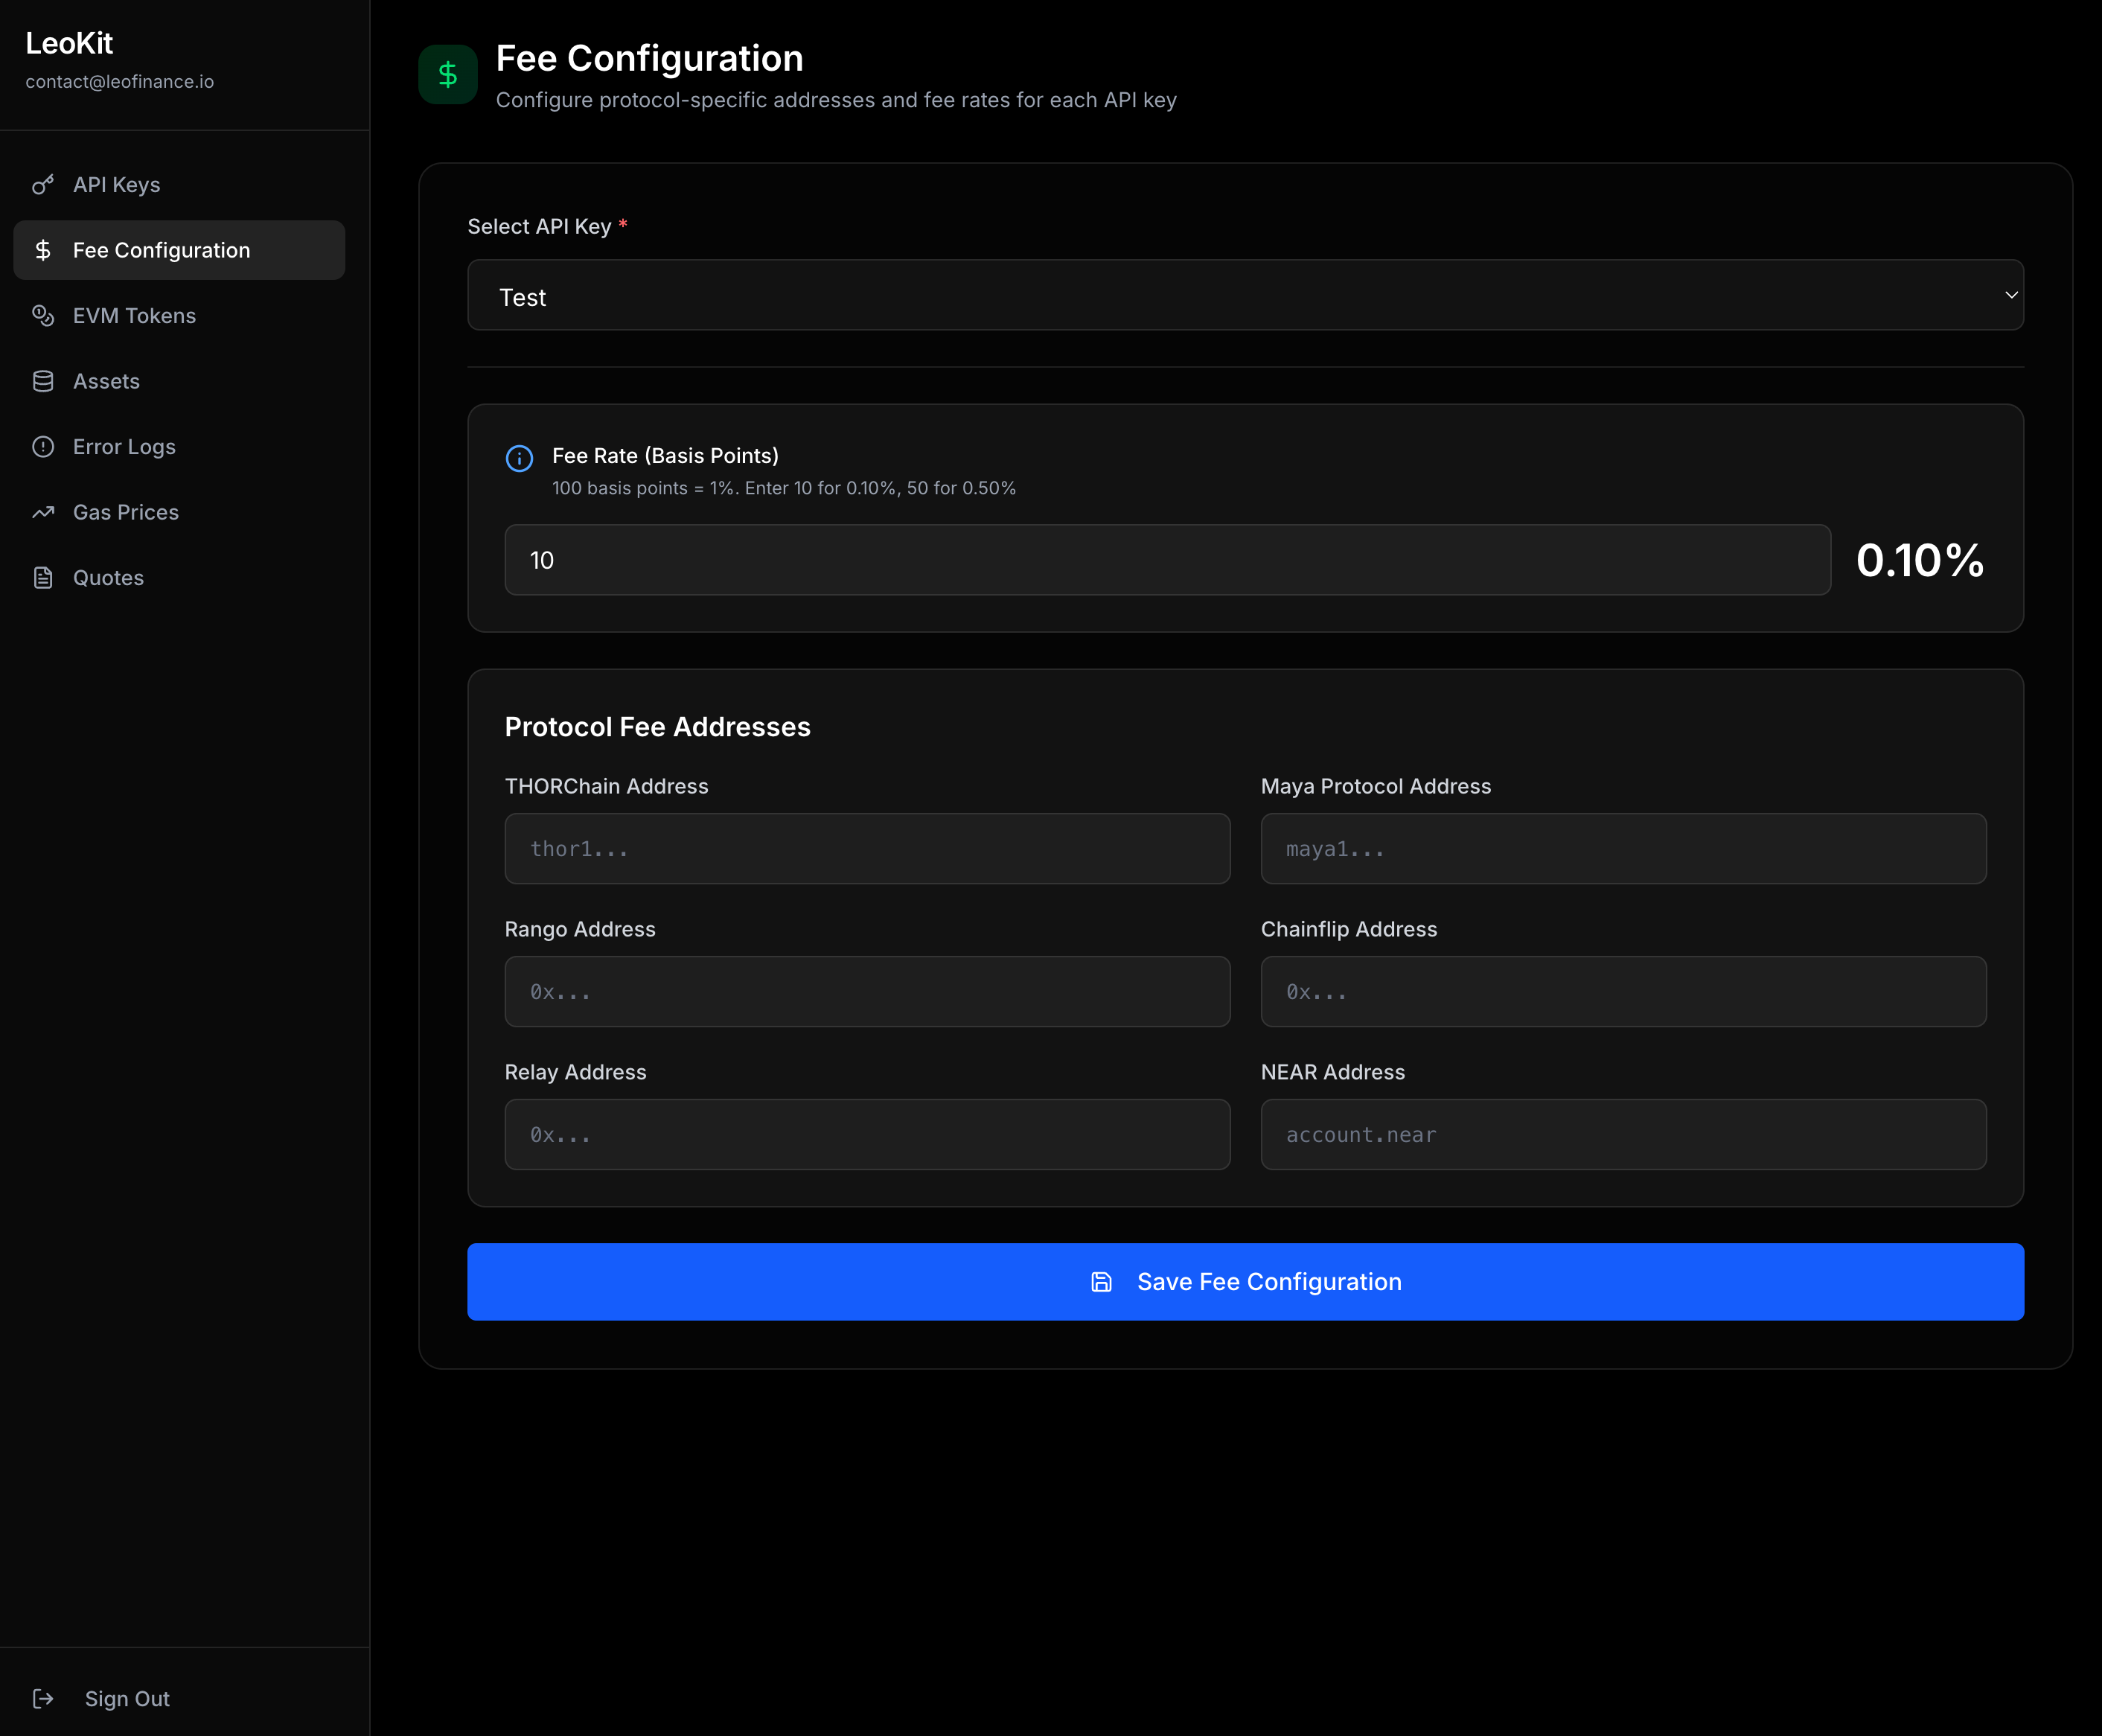Click the NEAR Address input field

click(x=1622, y=1135)
